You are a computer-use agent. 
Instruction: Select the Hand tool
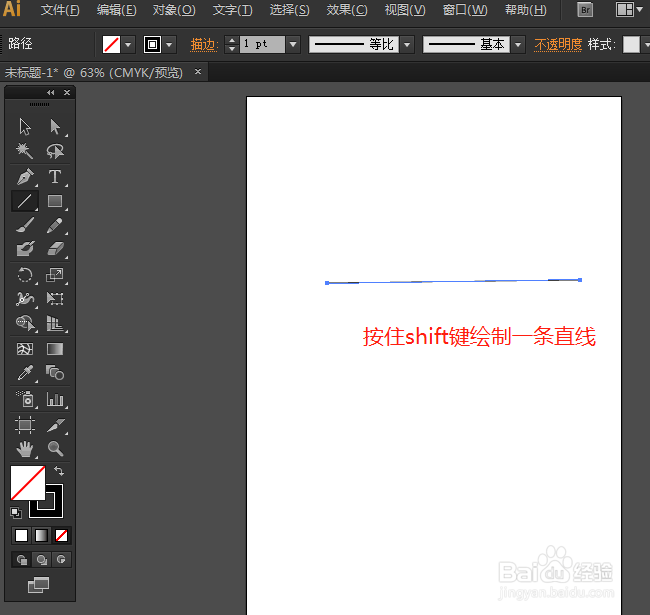(25, 449)
